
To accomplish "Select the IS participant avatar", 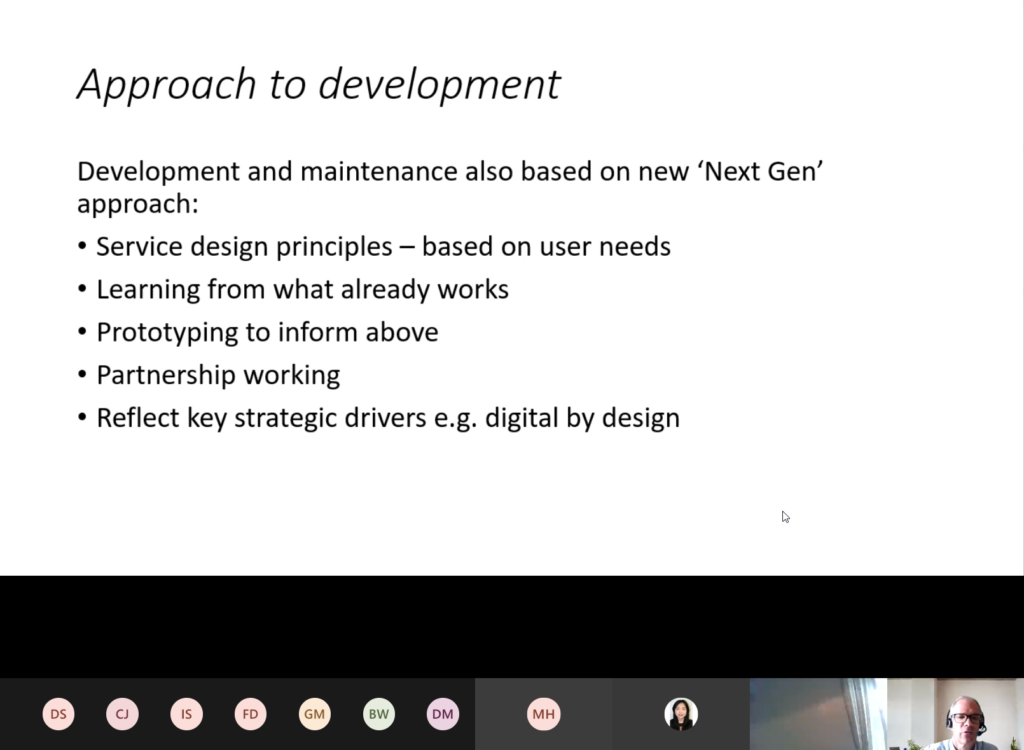I will (x=186, y=714).
